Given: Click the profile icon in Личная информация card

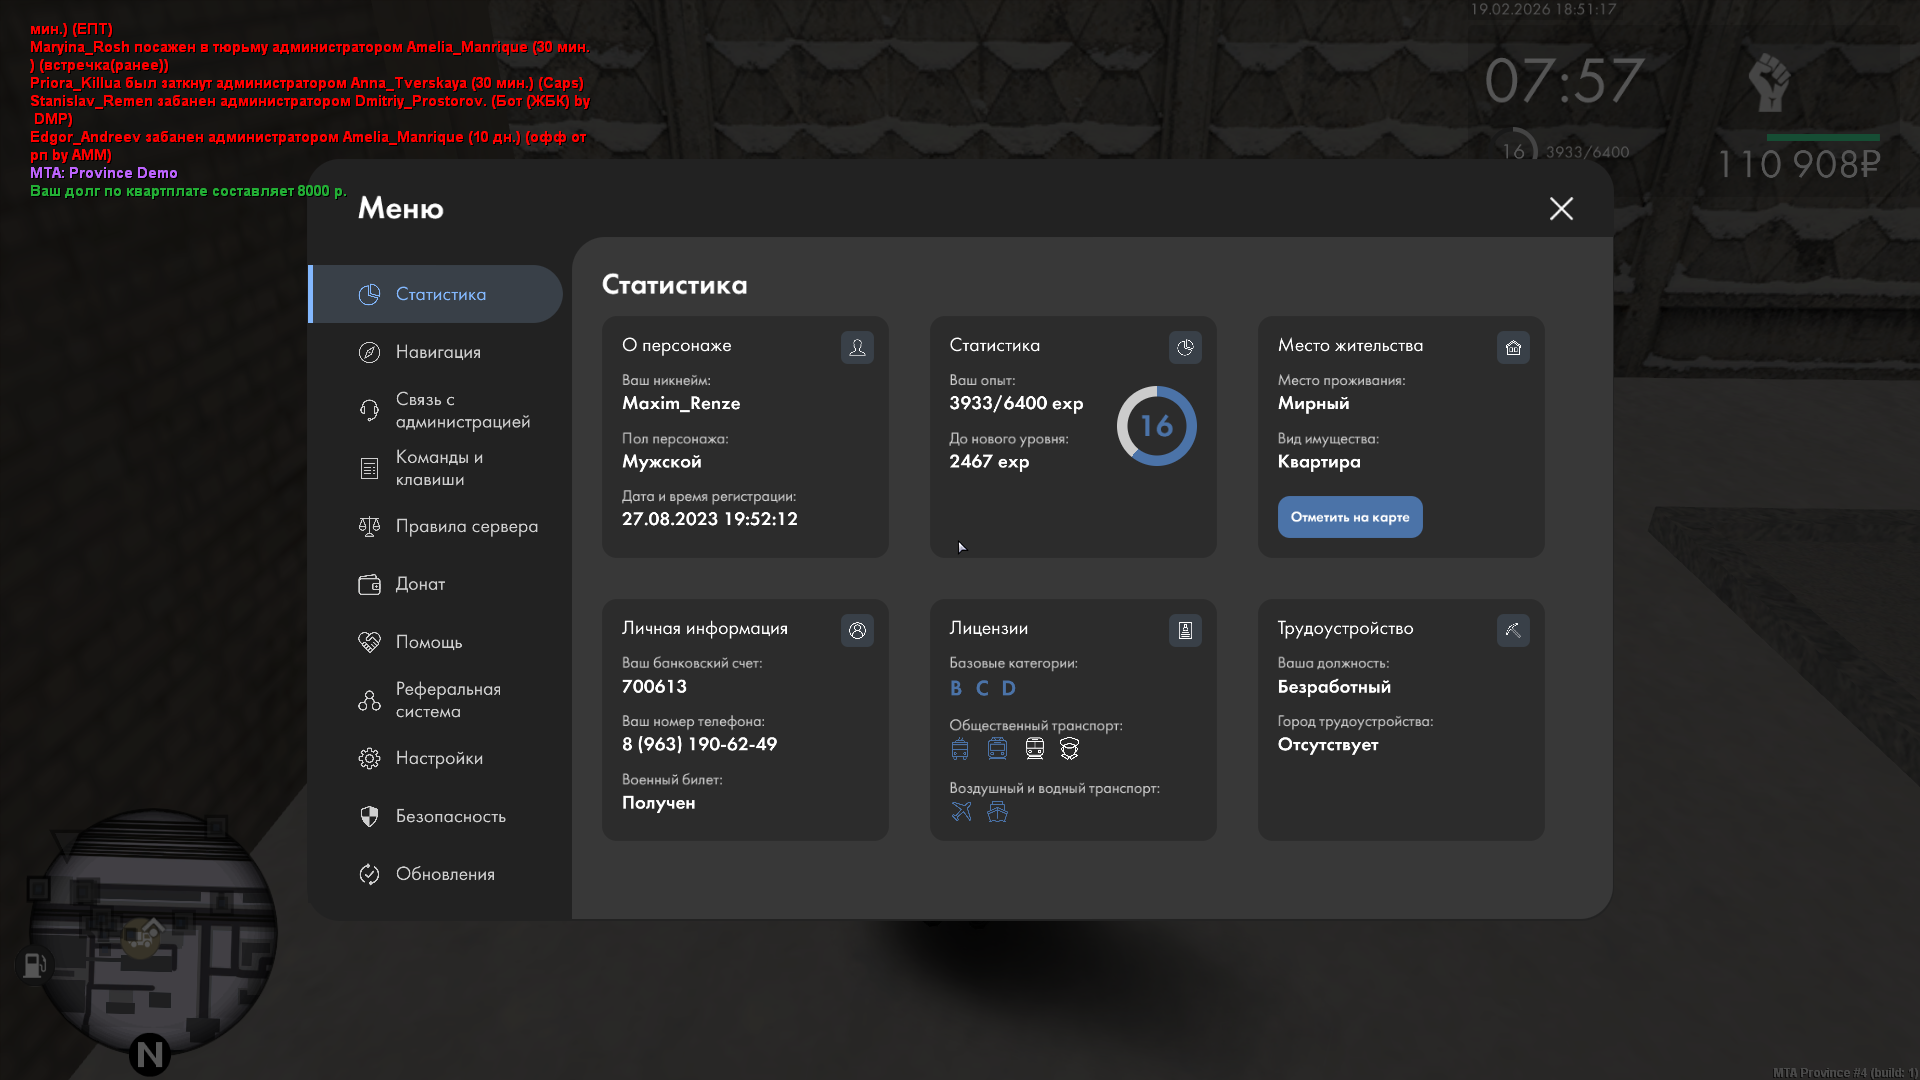Looking at the screenshot, I should click(857, 630).
